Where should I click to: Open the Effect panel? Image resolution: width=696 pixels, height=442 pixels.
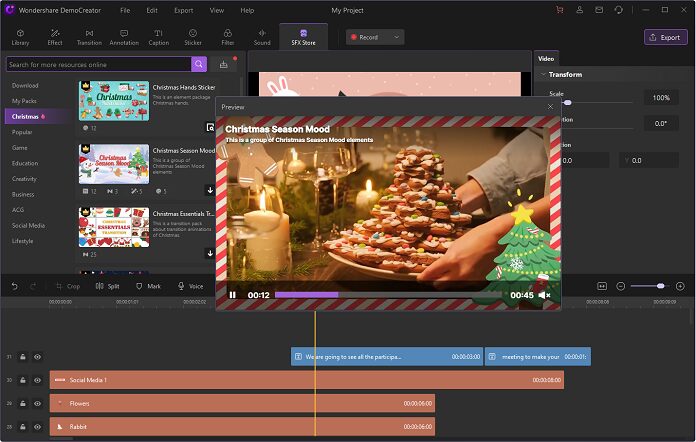(x=55, y=37)
